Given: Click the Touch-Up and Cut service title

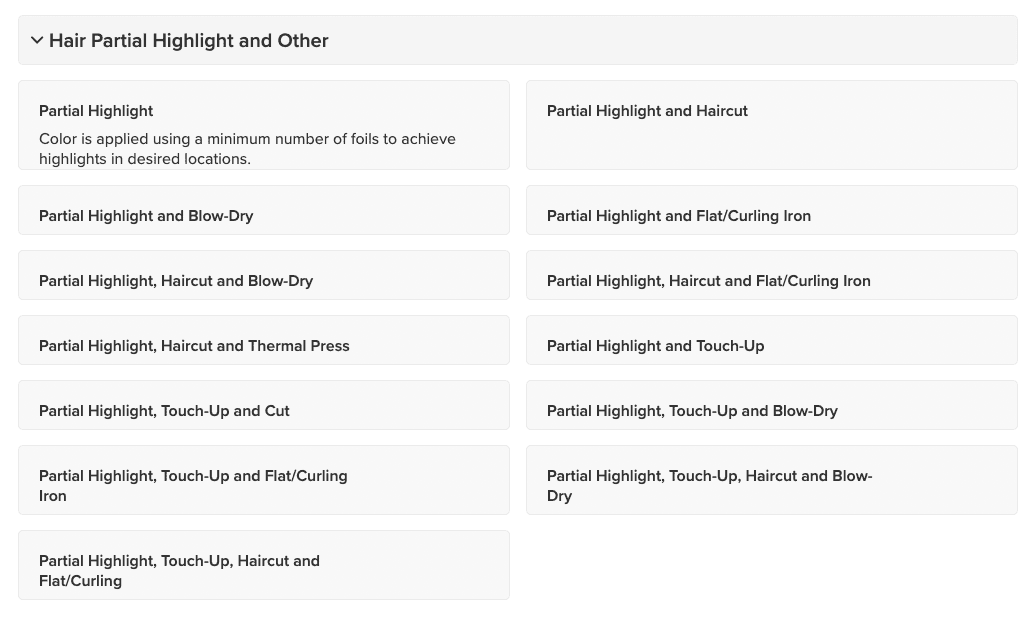Looking at the screenshot, I should (x=164, y=411).
